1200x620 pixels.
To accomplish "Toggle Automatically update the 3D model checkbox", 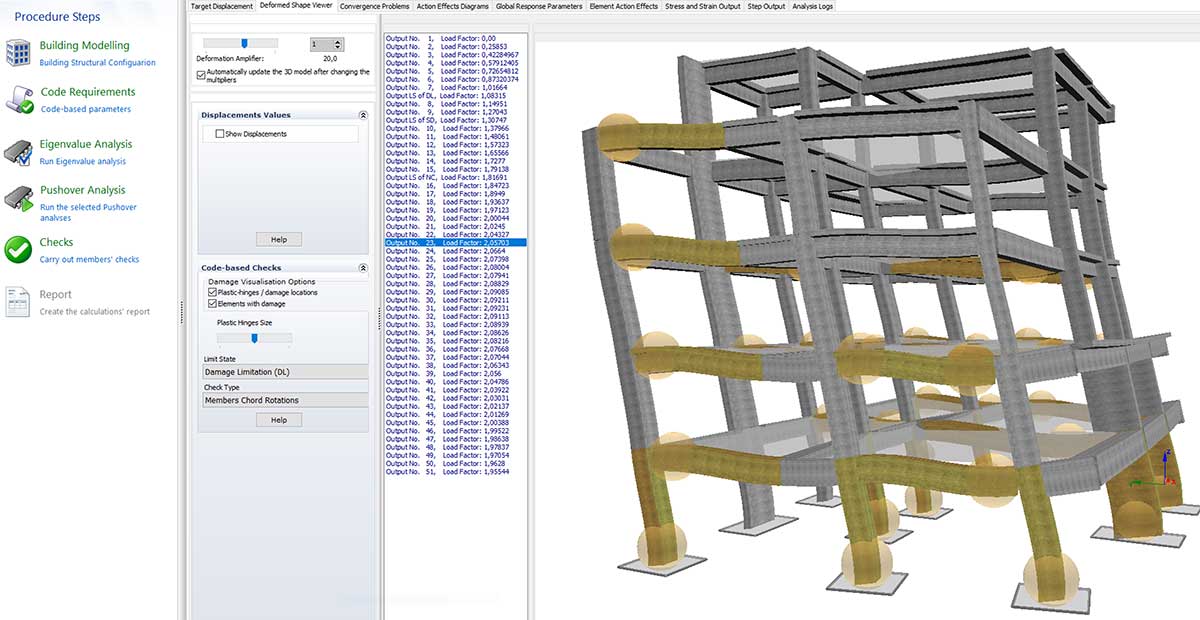I will tap(201, 73).
